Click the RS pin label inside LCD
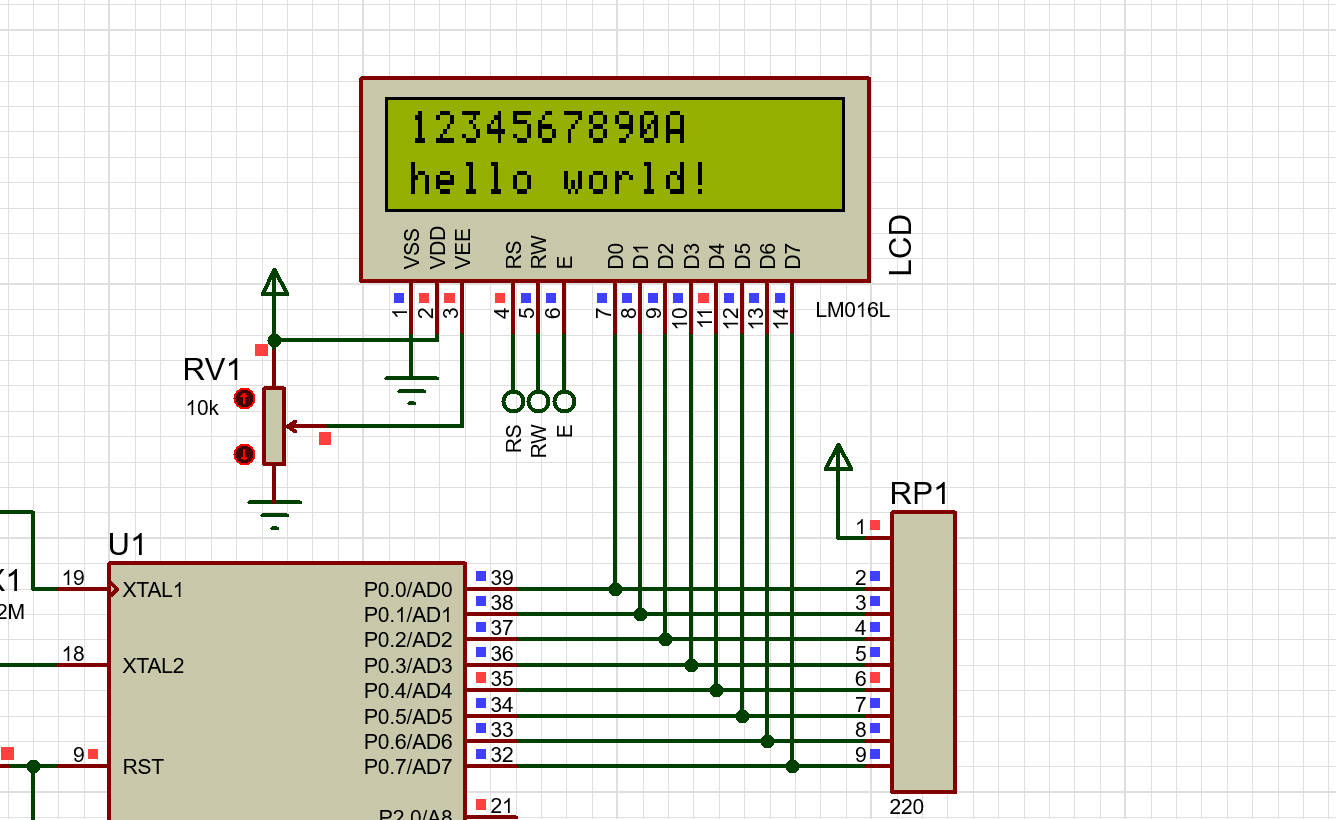Viewport: 1337px width, 820px height. pyautogui.click(x=513, y=255)
